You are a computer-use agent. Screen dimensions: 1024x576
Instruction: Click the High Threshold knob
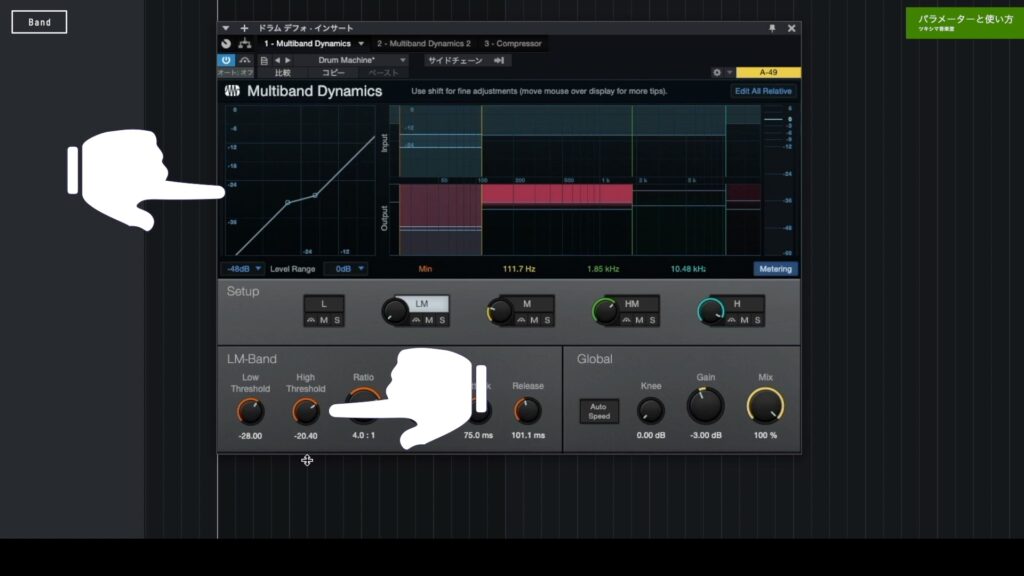[306, 411]
